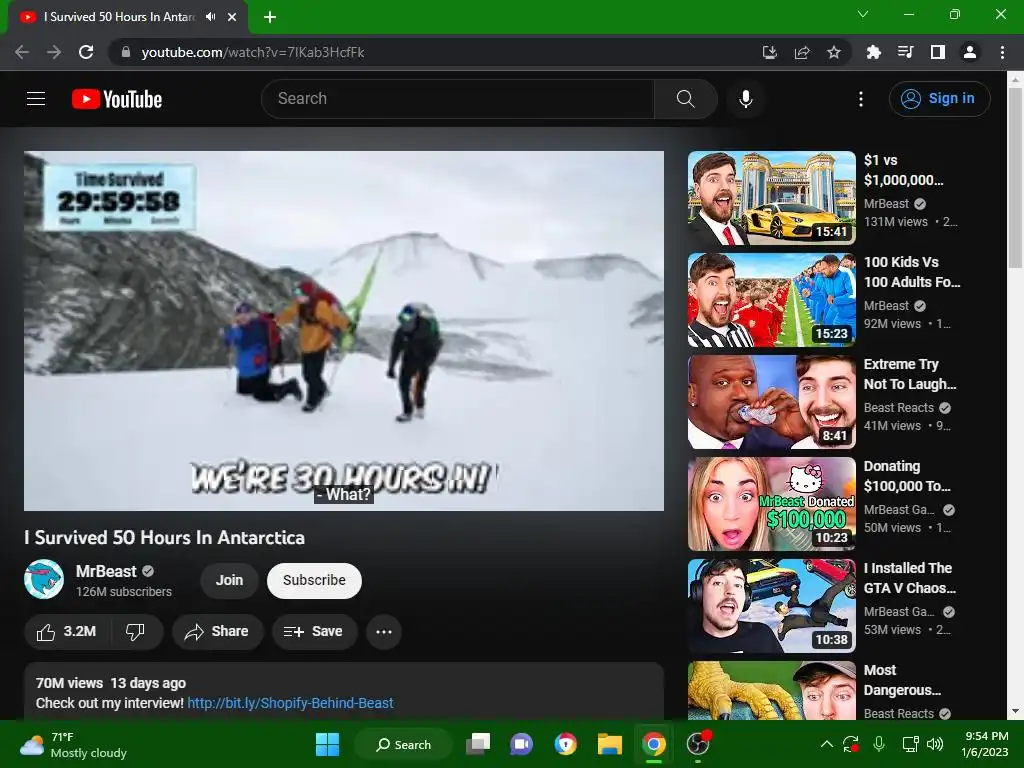Open File Explorer from taskbar
This screenshot has height=768, width=1024.
pyautogui.click(x=610, y=744)
